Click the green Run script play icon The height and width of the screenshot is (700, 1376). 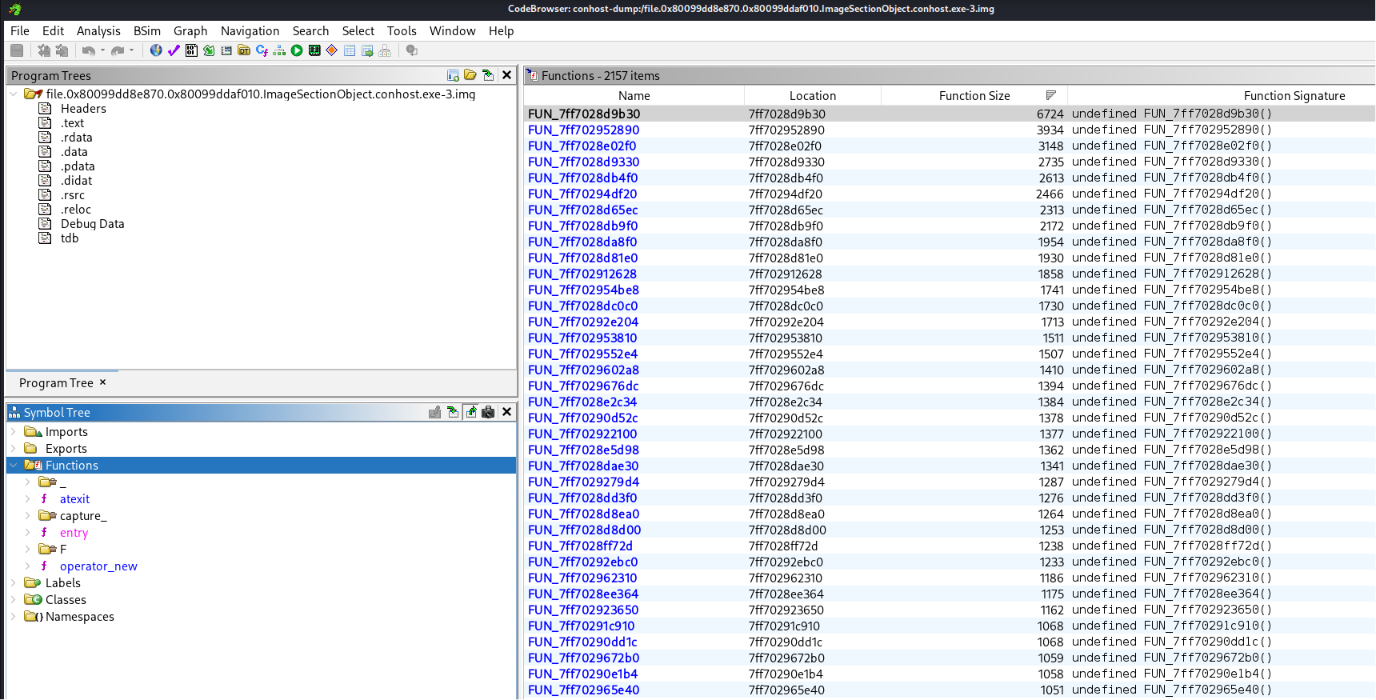[297, 51]
